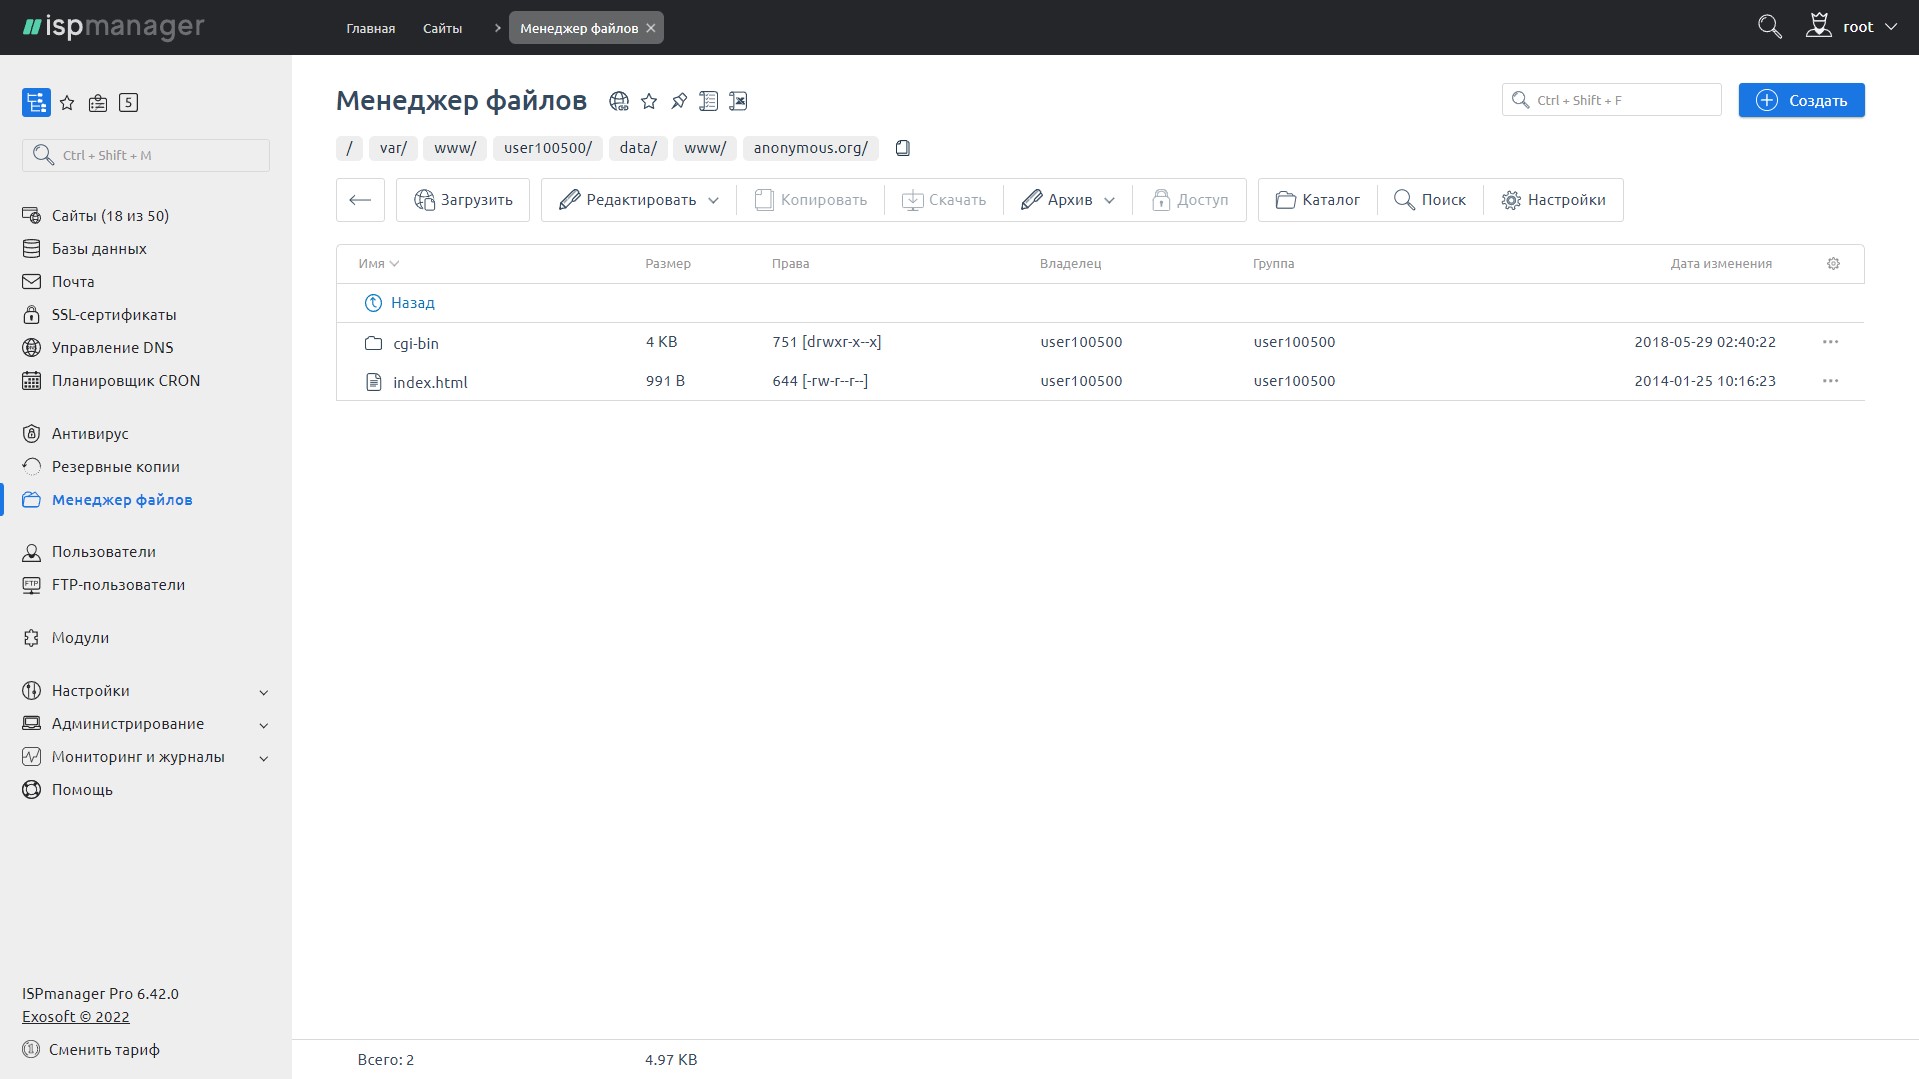Open Базы данных in sidebar
The width and height of the screenshot is (1919, 1079).
pyautogui.click(x=99, y=249)
